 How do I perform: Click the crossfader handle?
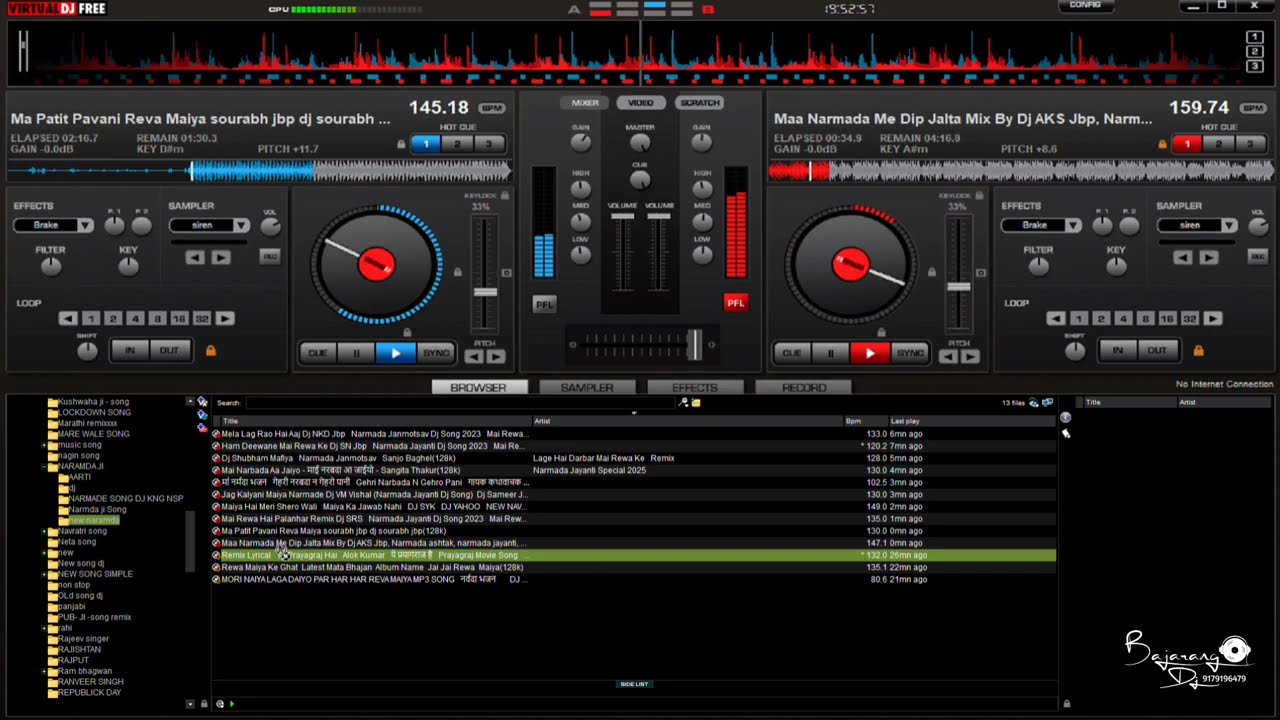pyautogui.click(x=694, y=343)
